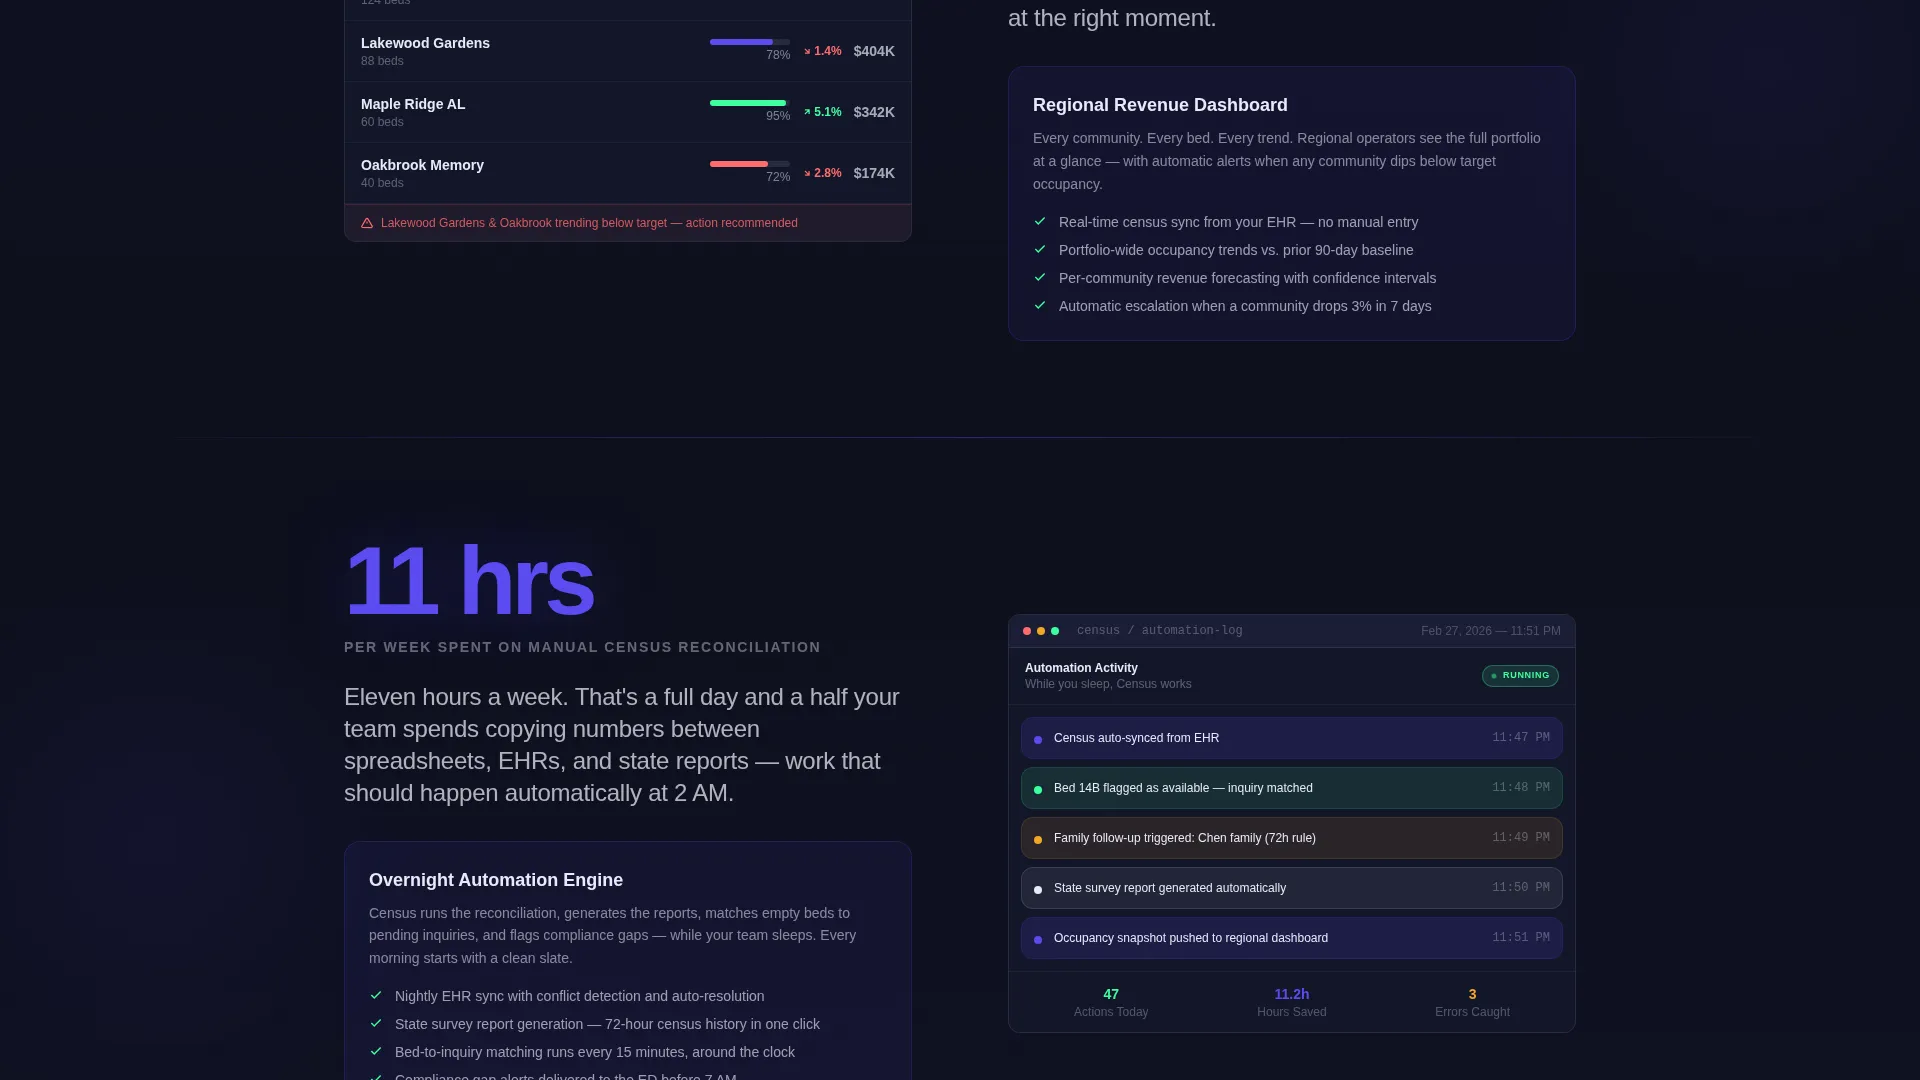Click the Lakewood & Oakbrook trending alert banner
Screen dimensions: 1920x1080
pyautogui.click(x=628, y=223)
